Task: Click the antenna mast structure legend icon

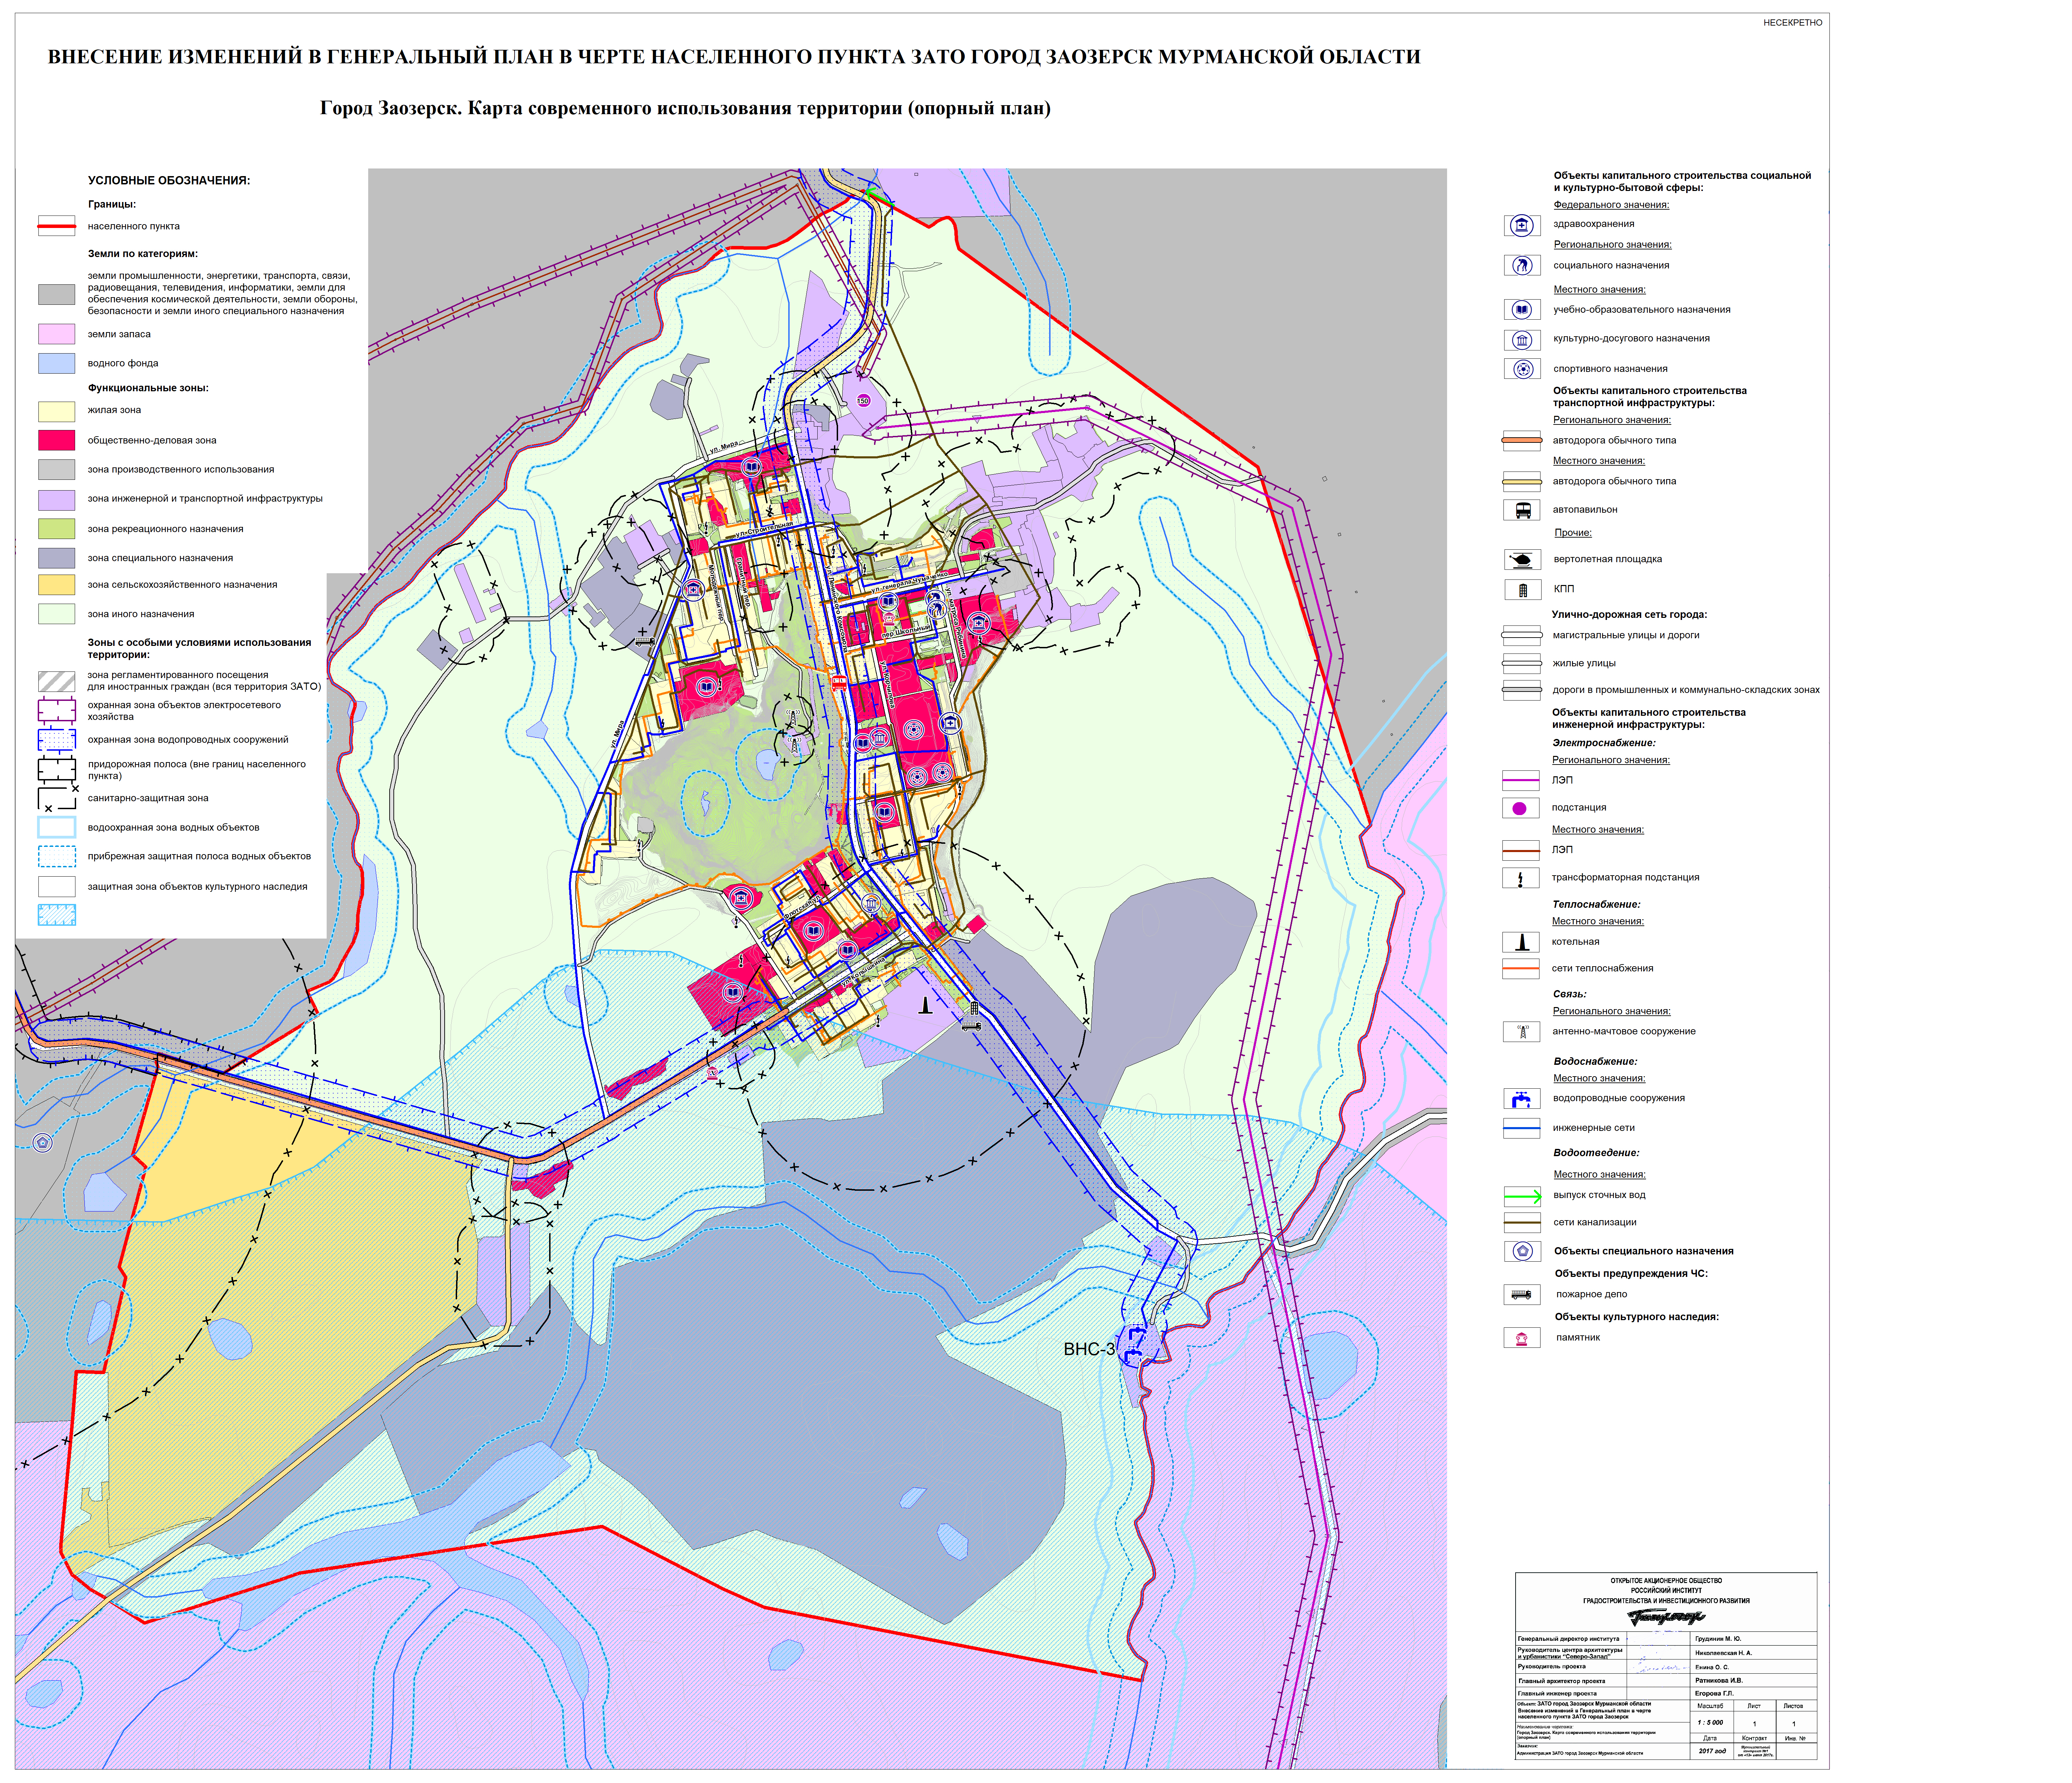Action: (1522, 1032)
